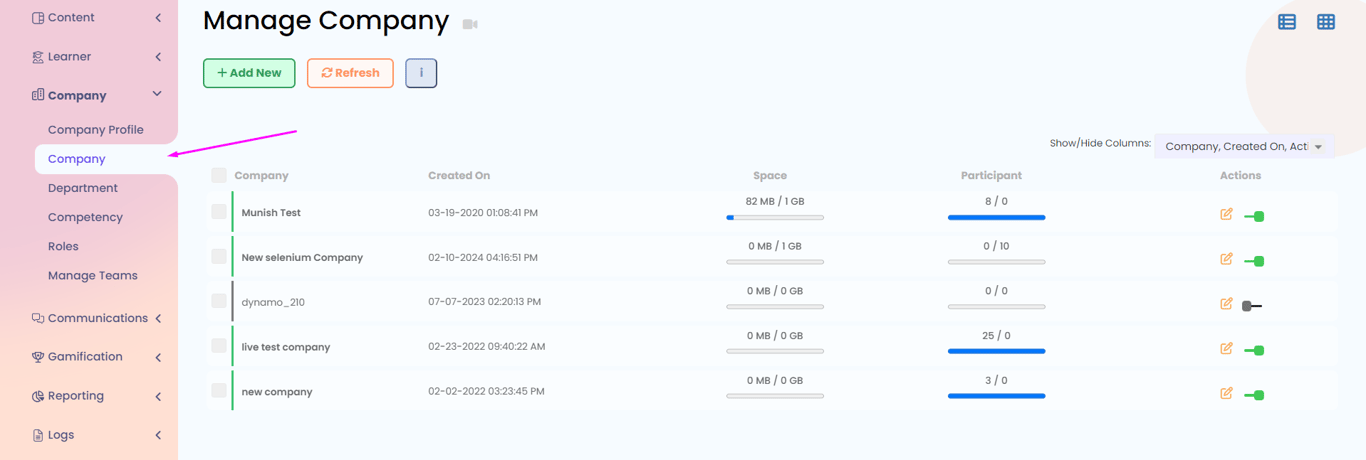Edit the Munish Test company
This screenshot has height=460, width=1366.
pyautogui.click(x=1226, y=214)
